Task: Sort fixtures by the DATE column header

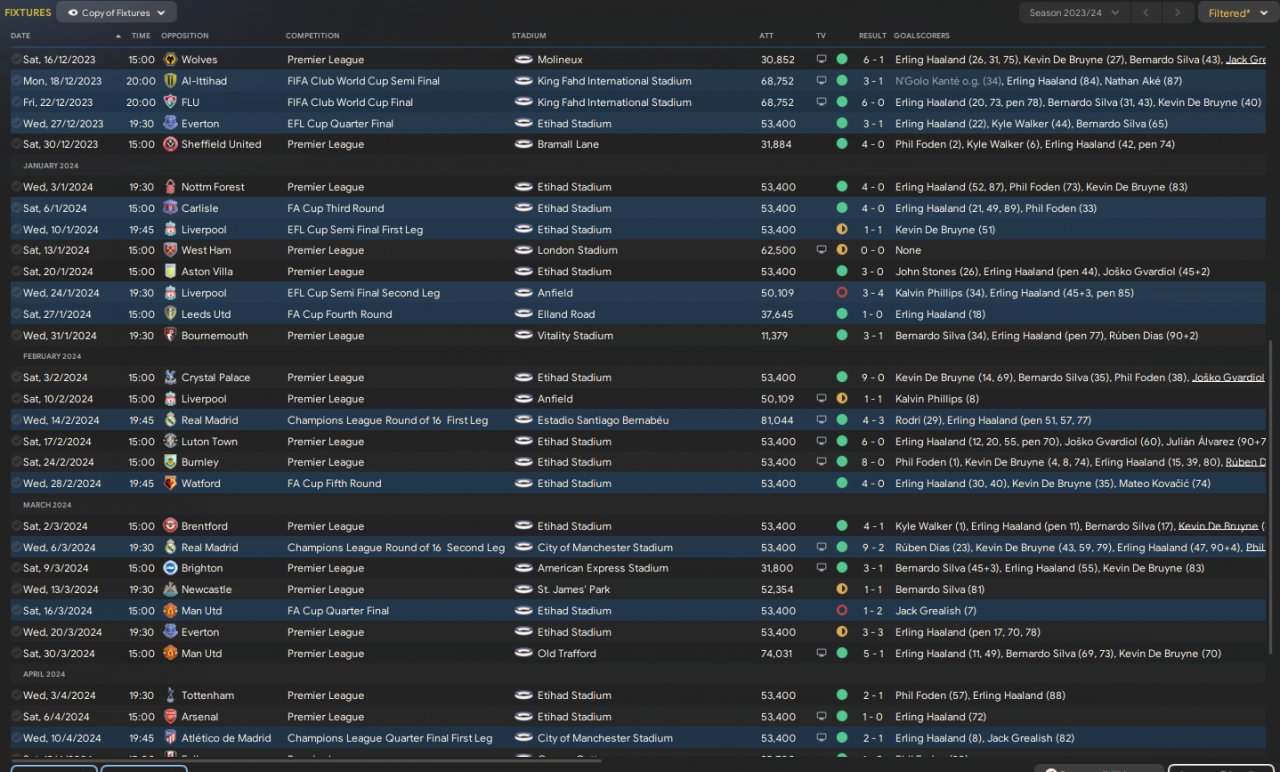Action: coord(21,36)
